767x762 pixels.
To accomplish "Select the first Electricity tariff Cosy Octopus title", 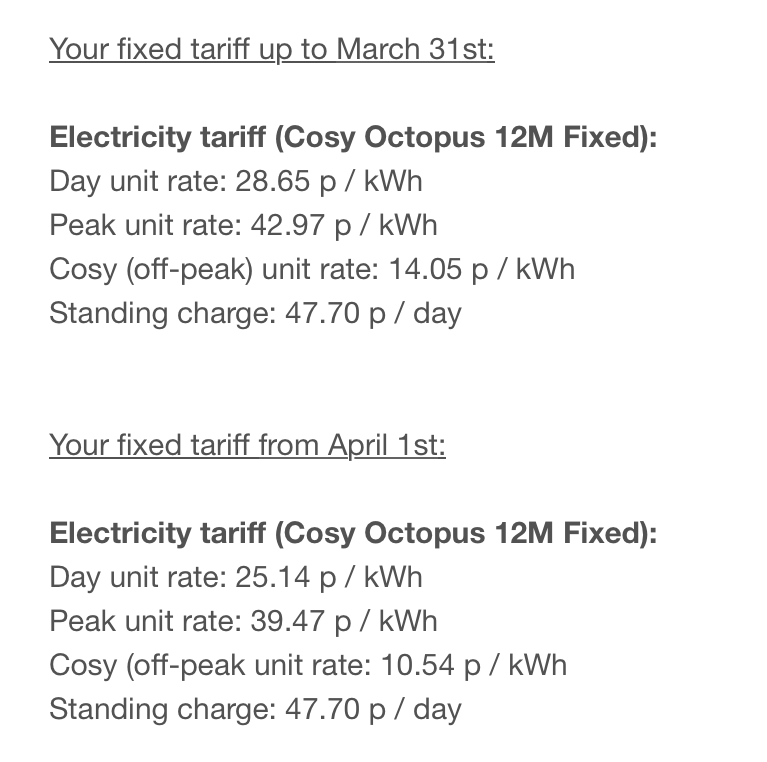I will pos(353,138).
